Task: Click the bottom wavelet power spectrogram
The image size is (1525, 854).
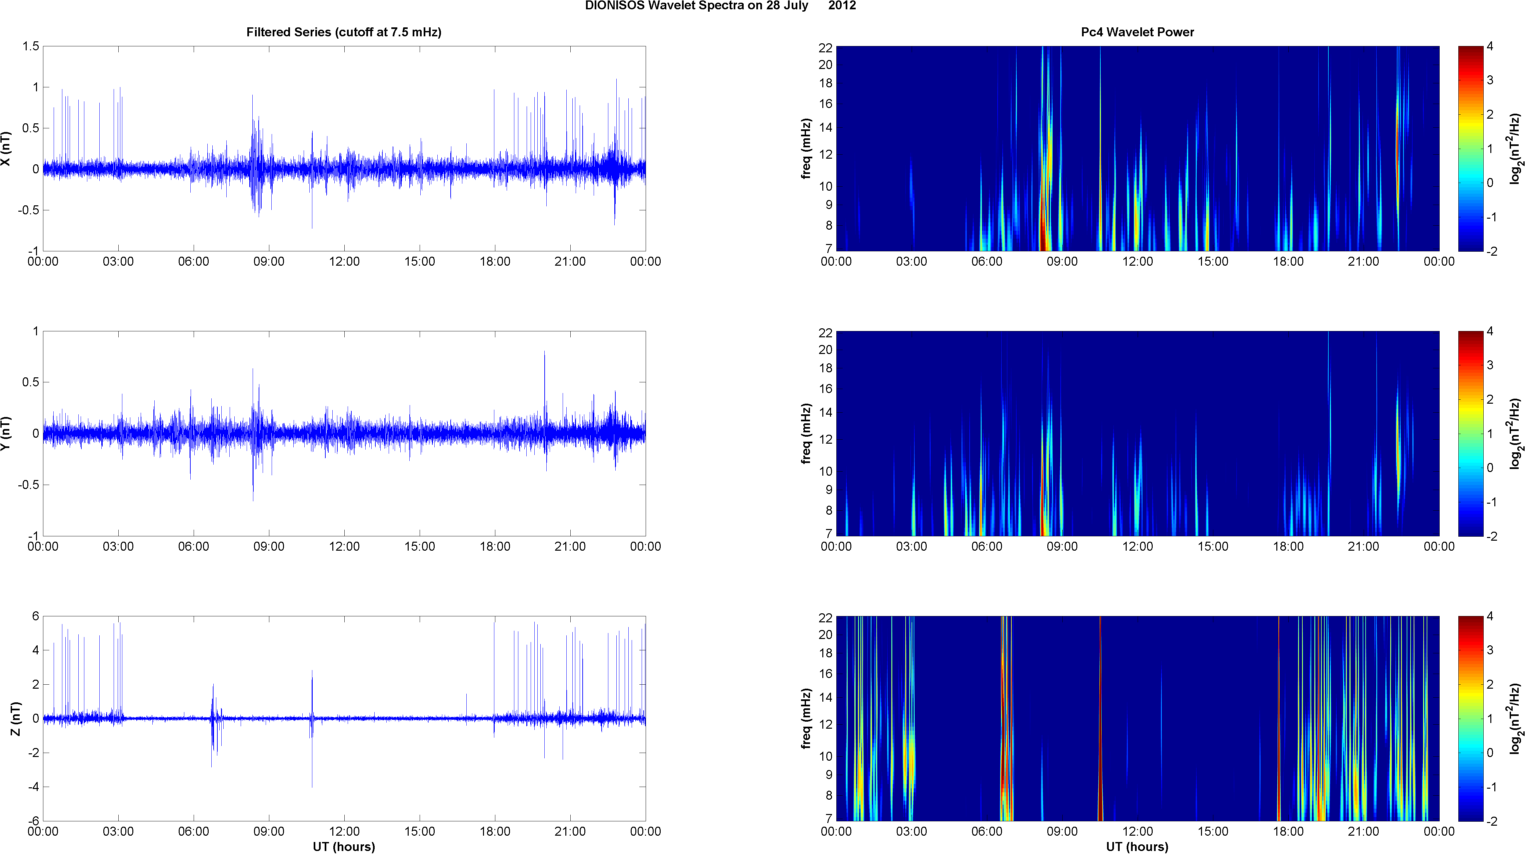Action: click(1137, 718)
